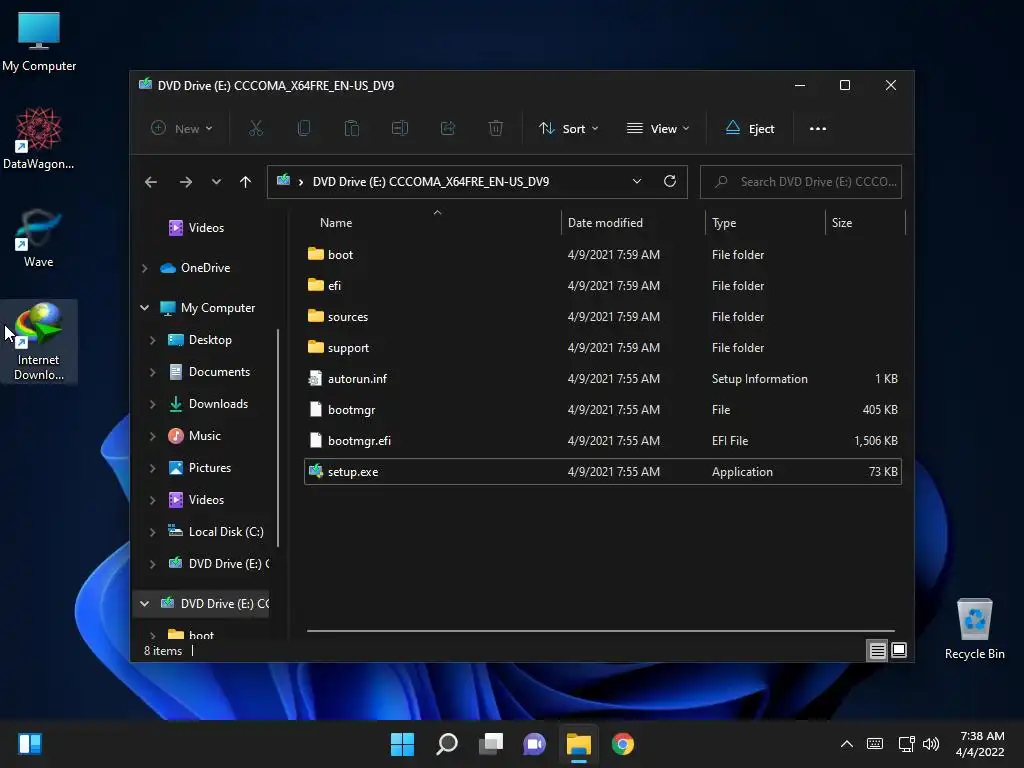Click the Share icon in toolbar
Screen dimensions: 1024x768
pos(448,129)
